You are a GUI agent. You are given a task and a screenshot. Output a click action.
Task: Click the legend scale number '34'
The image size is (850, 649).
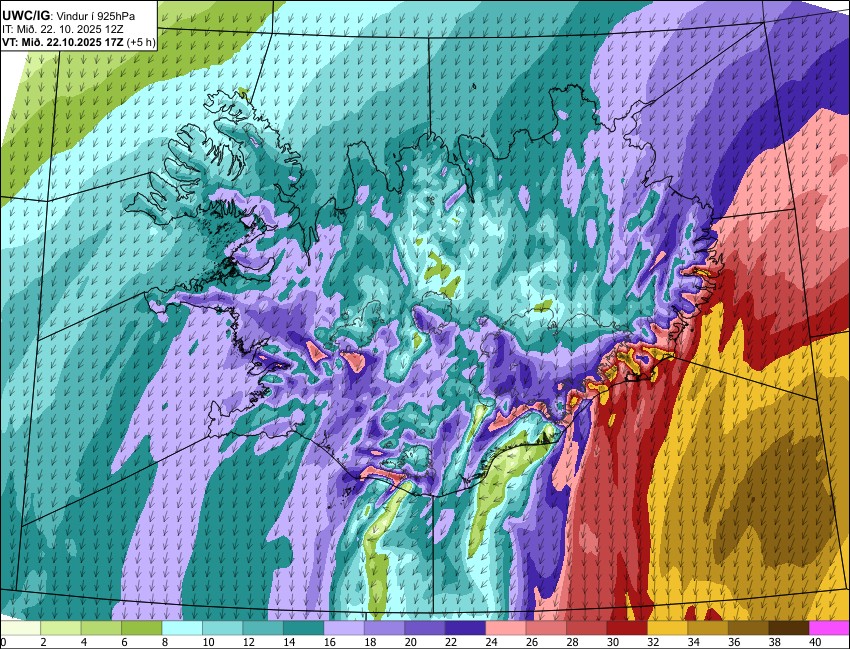tap(692, 642)
